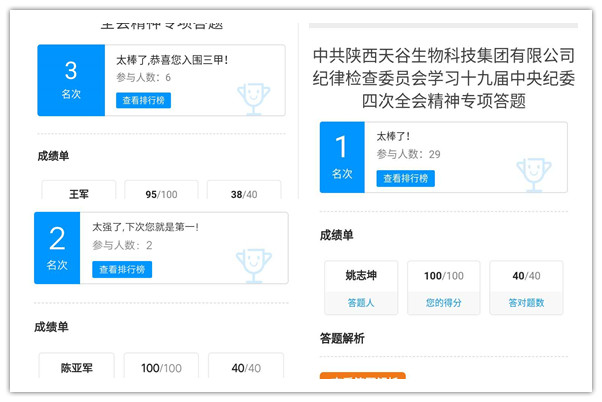Open 查看排行榜 in the rank 3 card
Screen dimensions: 602x402
(x=145, y=100)
